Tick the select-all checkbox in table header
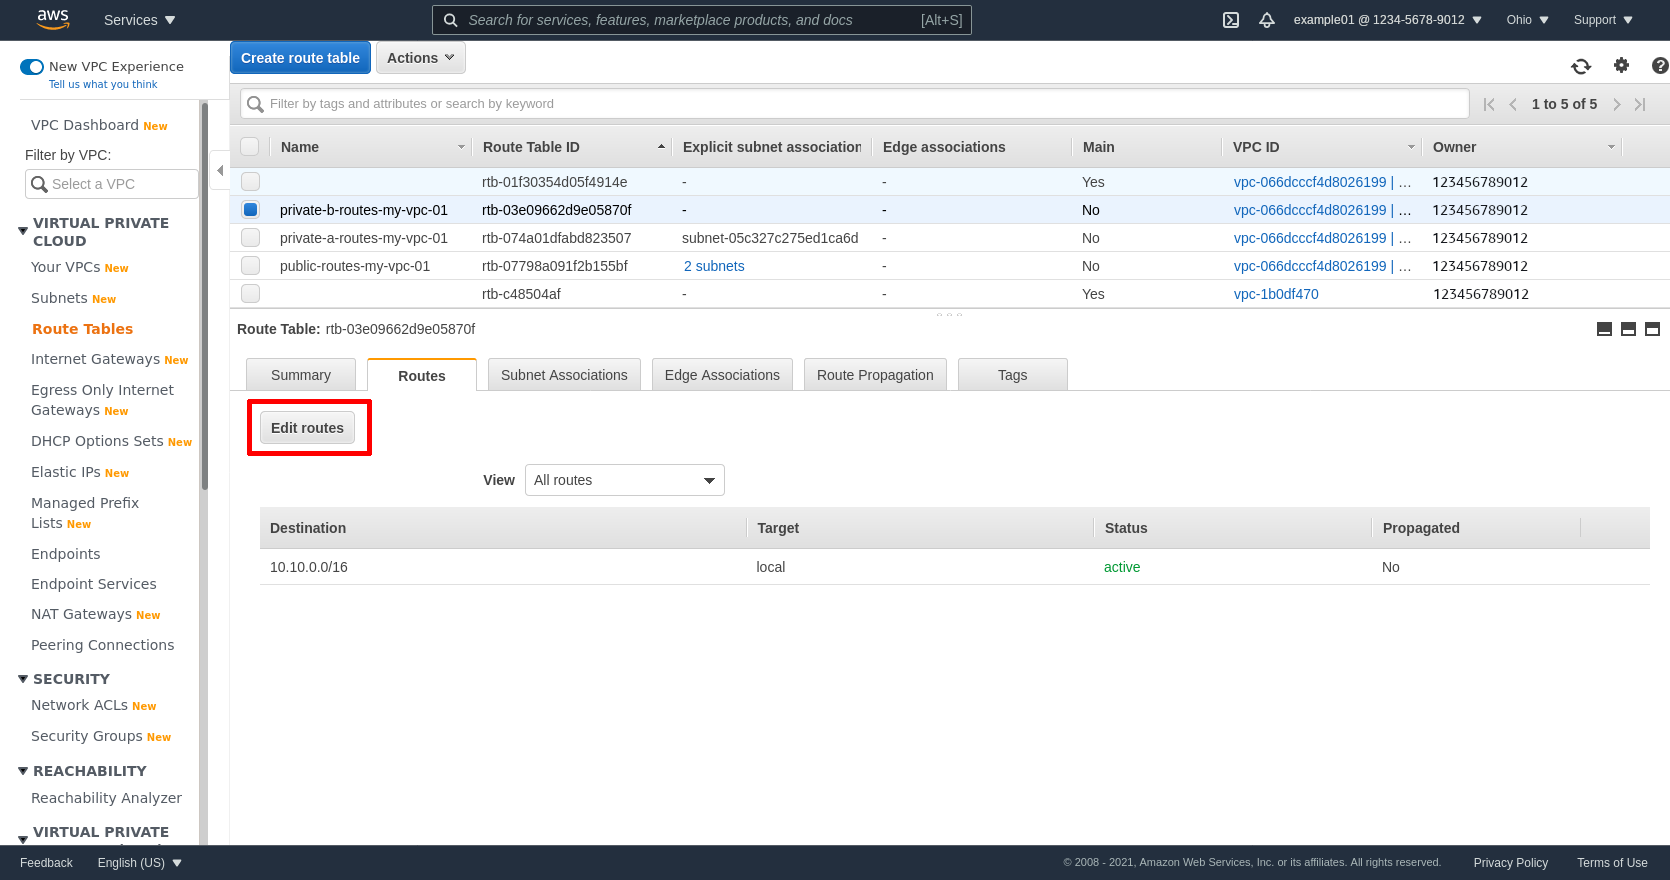The height and width of the screenshot is (880, 1670). coord(250,146)
